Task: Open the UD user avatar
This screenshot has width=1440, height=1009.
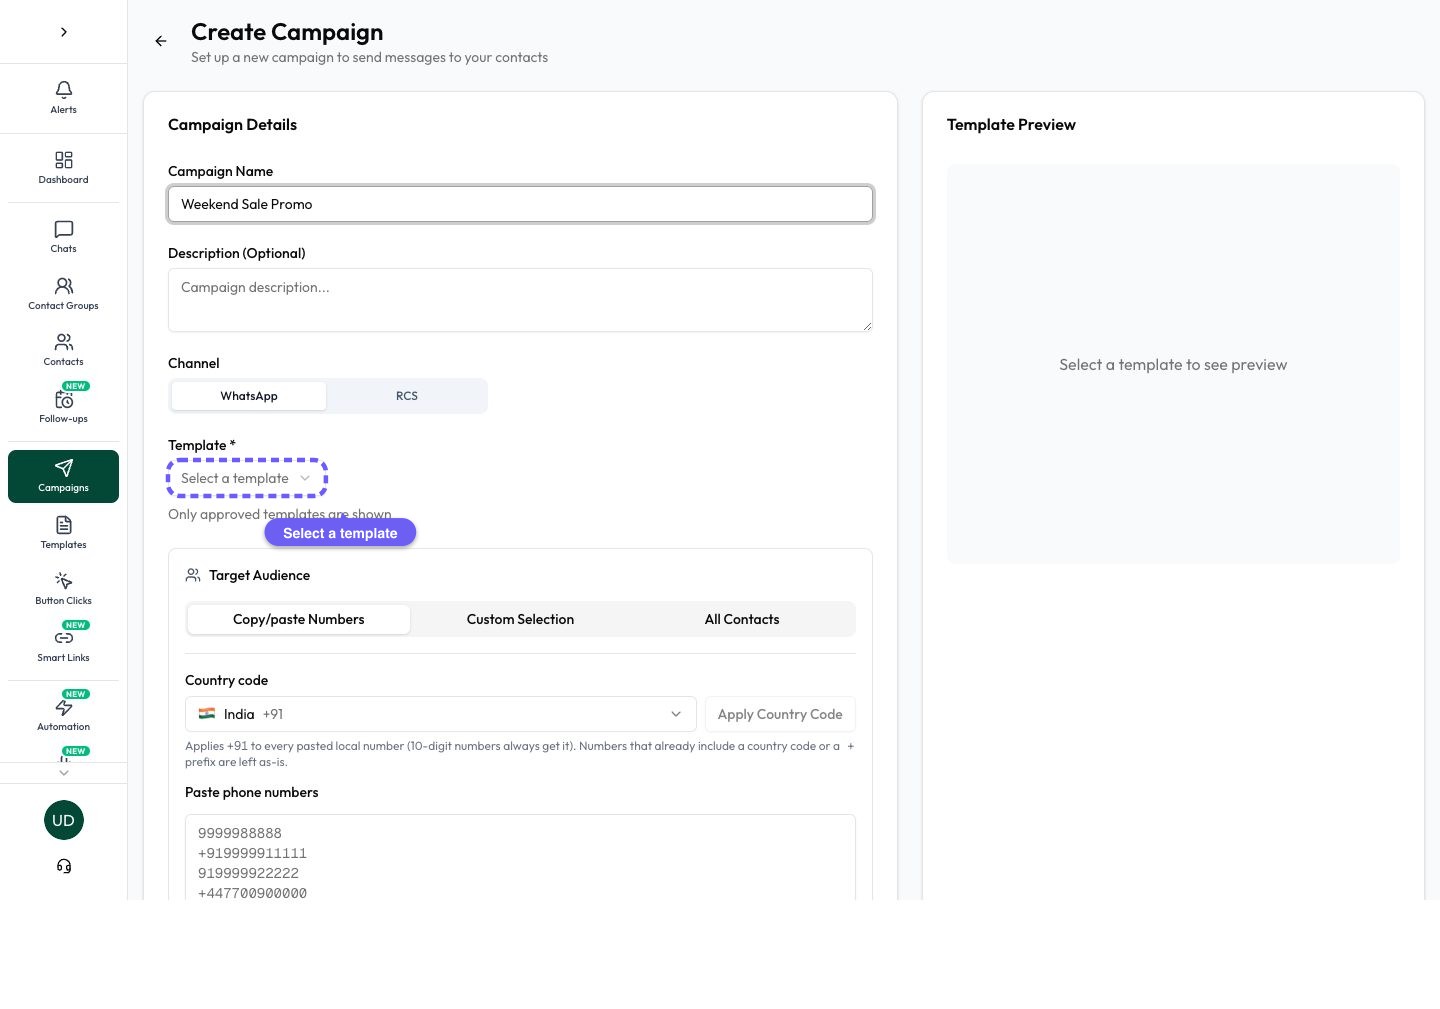Action: pos(64,820)
